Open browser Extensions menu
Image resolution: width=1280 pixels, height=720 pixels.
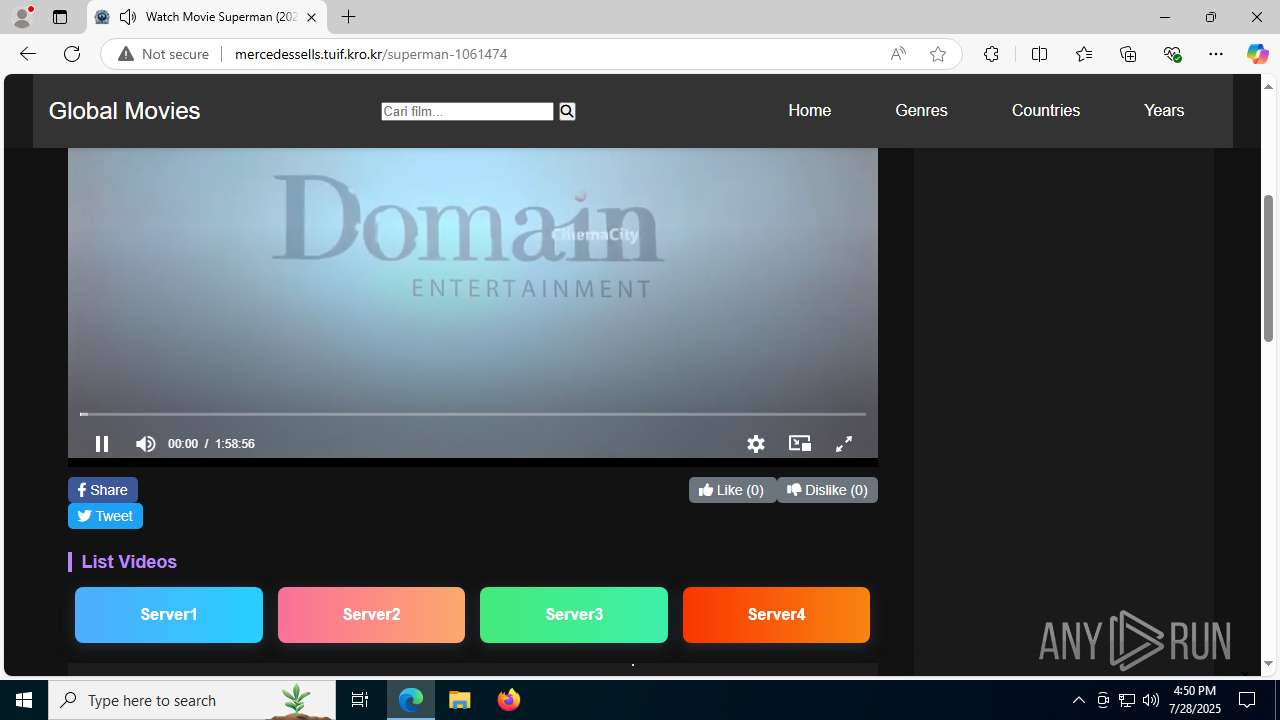991,54
